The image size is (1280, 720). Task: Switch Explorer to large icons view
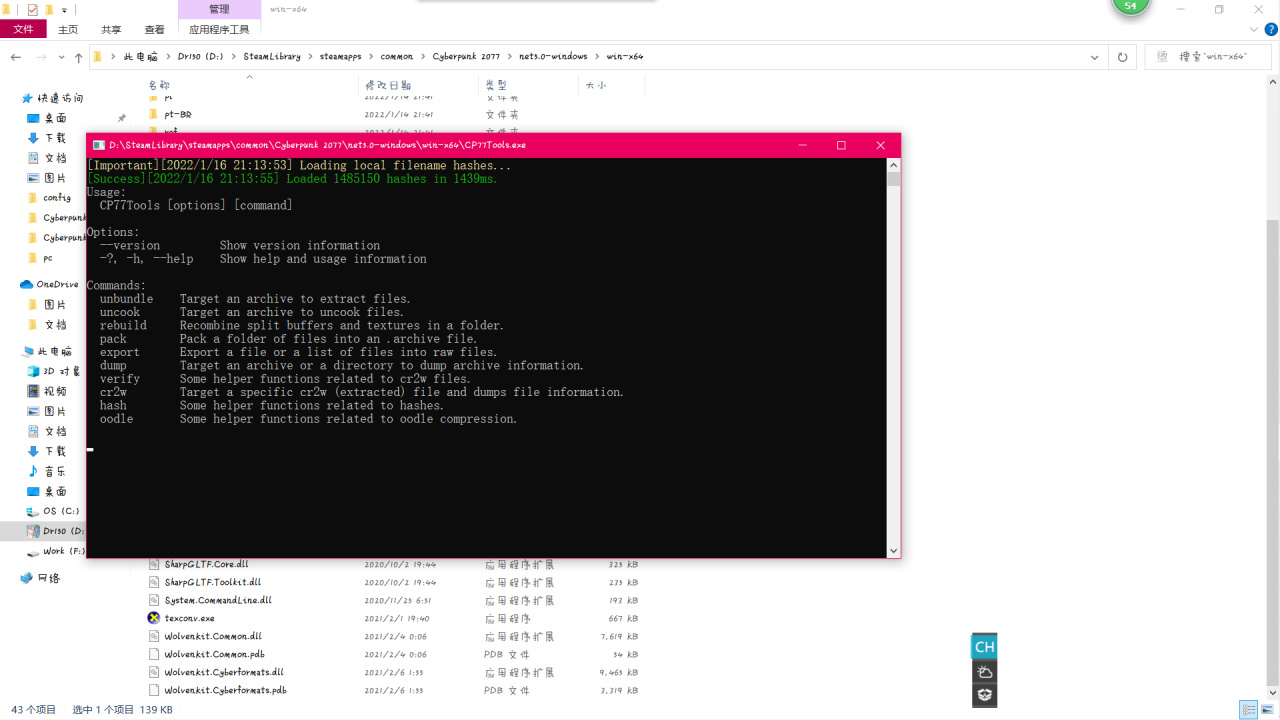[x=1267, y=710]
